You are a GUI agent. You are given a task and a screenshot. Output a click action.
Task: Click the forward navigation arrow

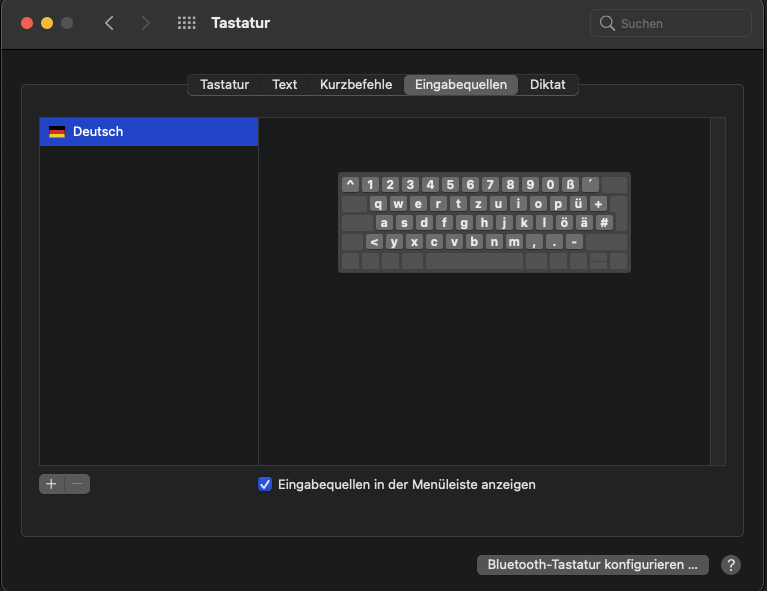pos(146,23)
